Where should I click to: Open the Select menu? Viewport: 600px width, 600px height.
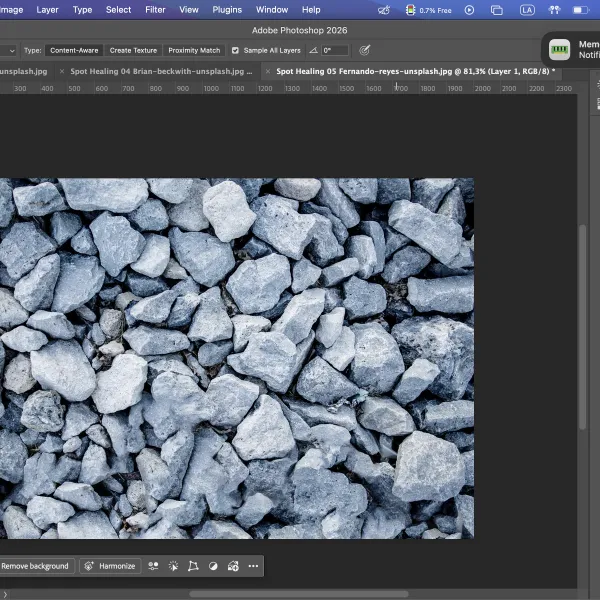118,10
